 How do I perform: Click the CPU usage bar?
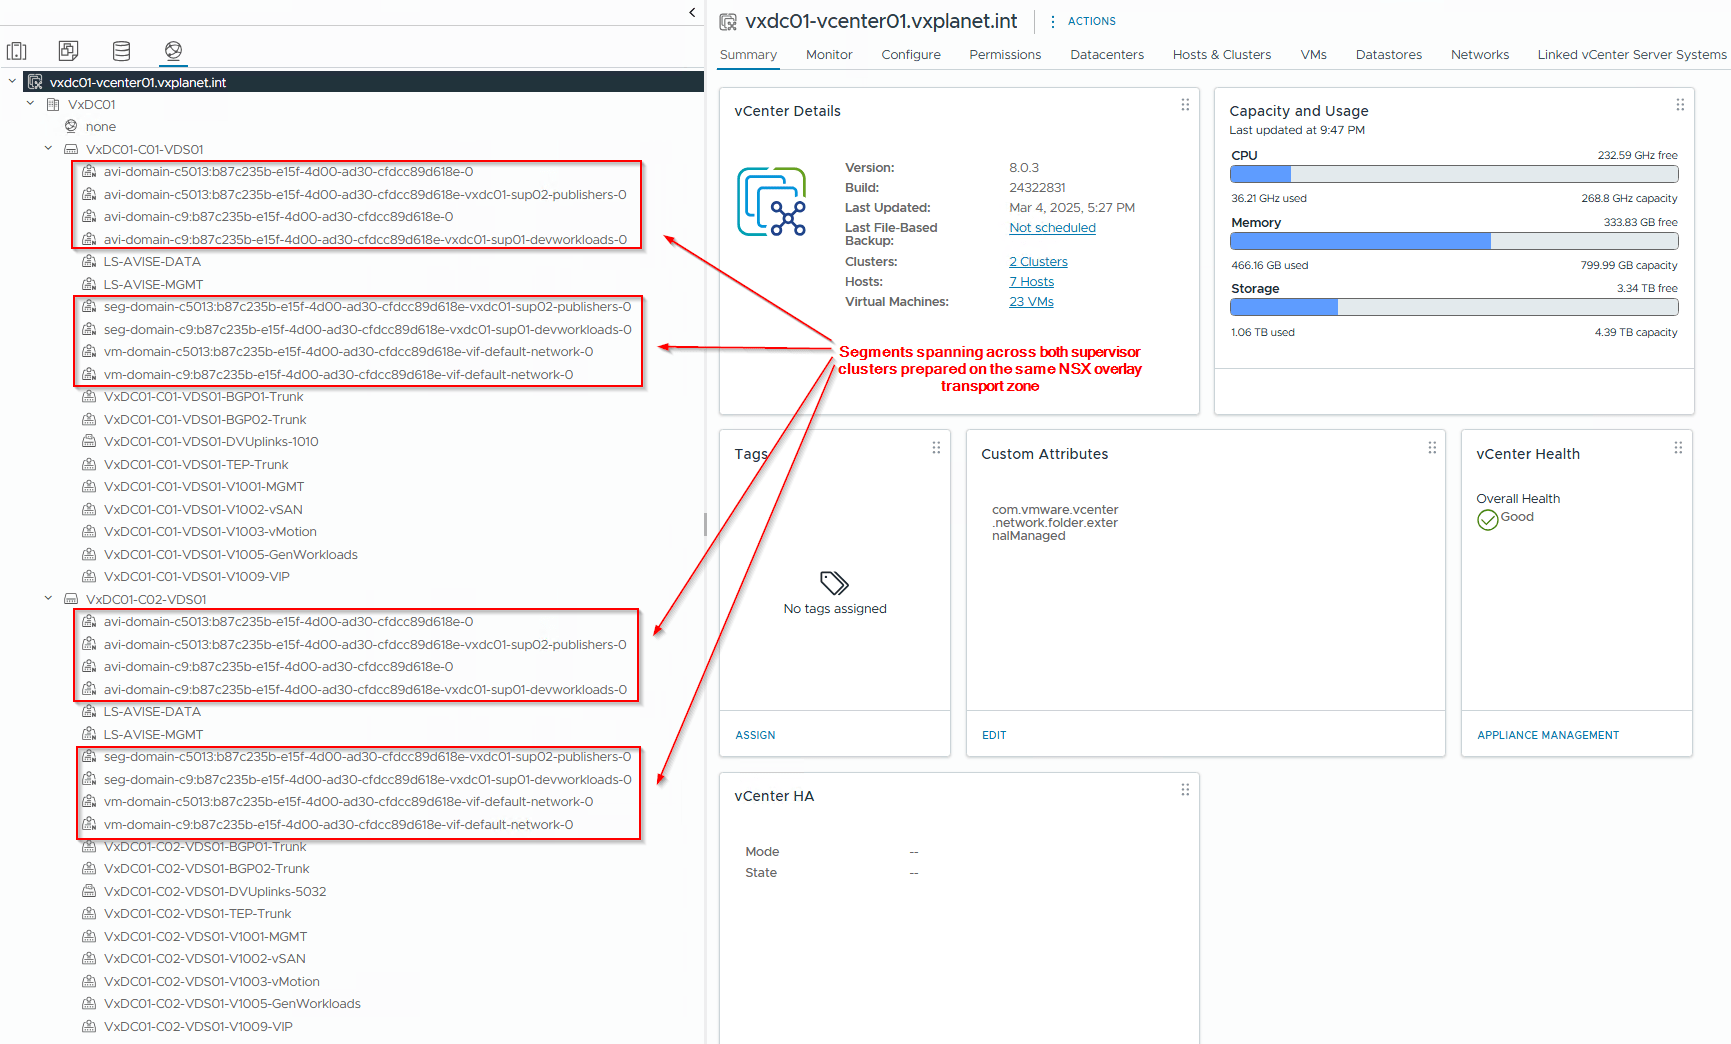click(x=1454, y=174)
